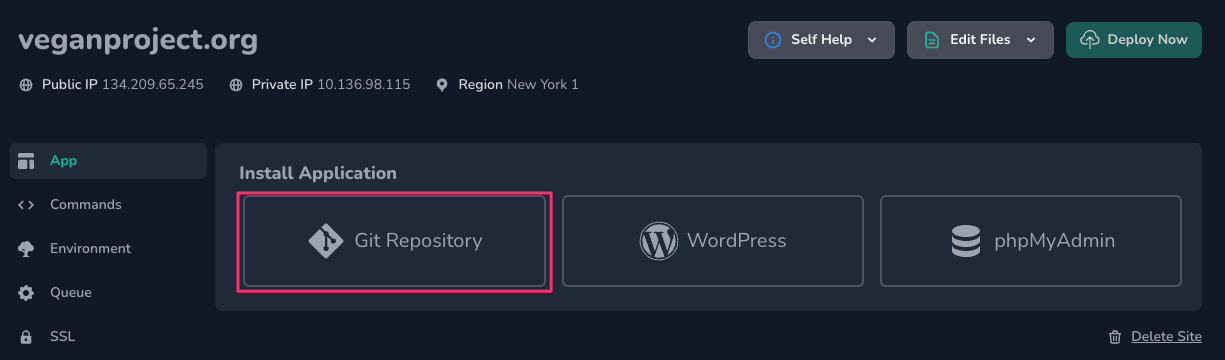Open the Git Repository installer card
The image size is (1225, 360).
point(395,241)
